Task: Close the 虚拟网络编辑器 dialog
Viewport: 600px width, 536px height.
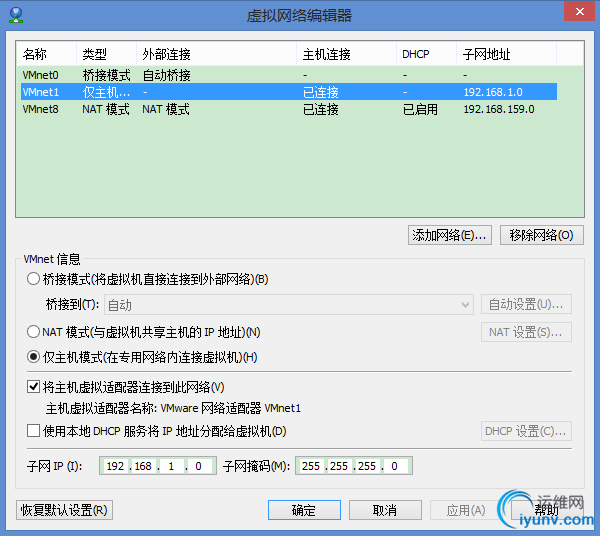Action: pos(580,11)
